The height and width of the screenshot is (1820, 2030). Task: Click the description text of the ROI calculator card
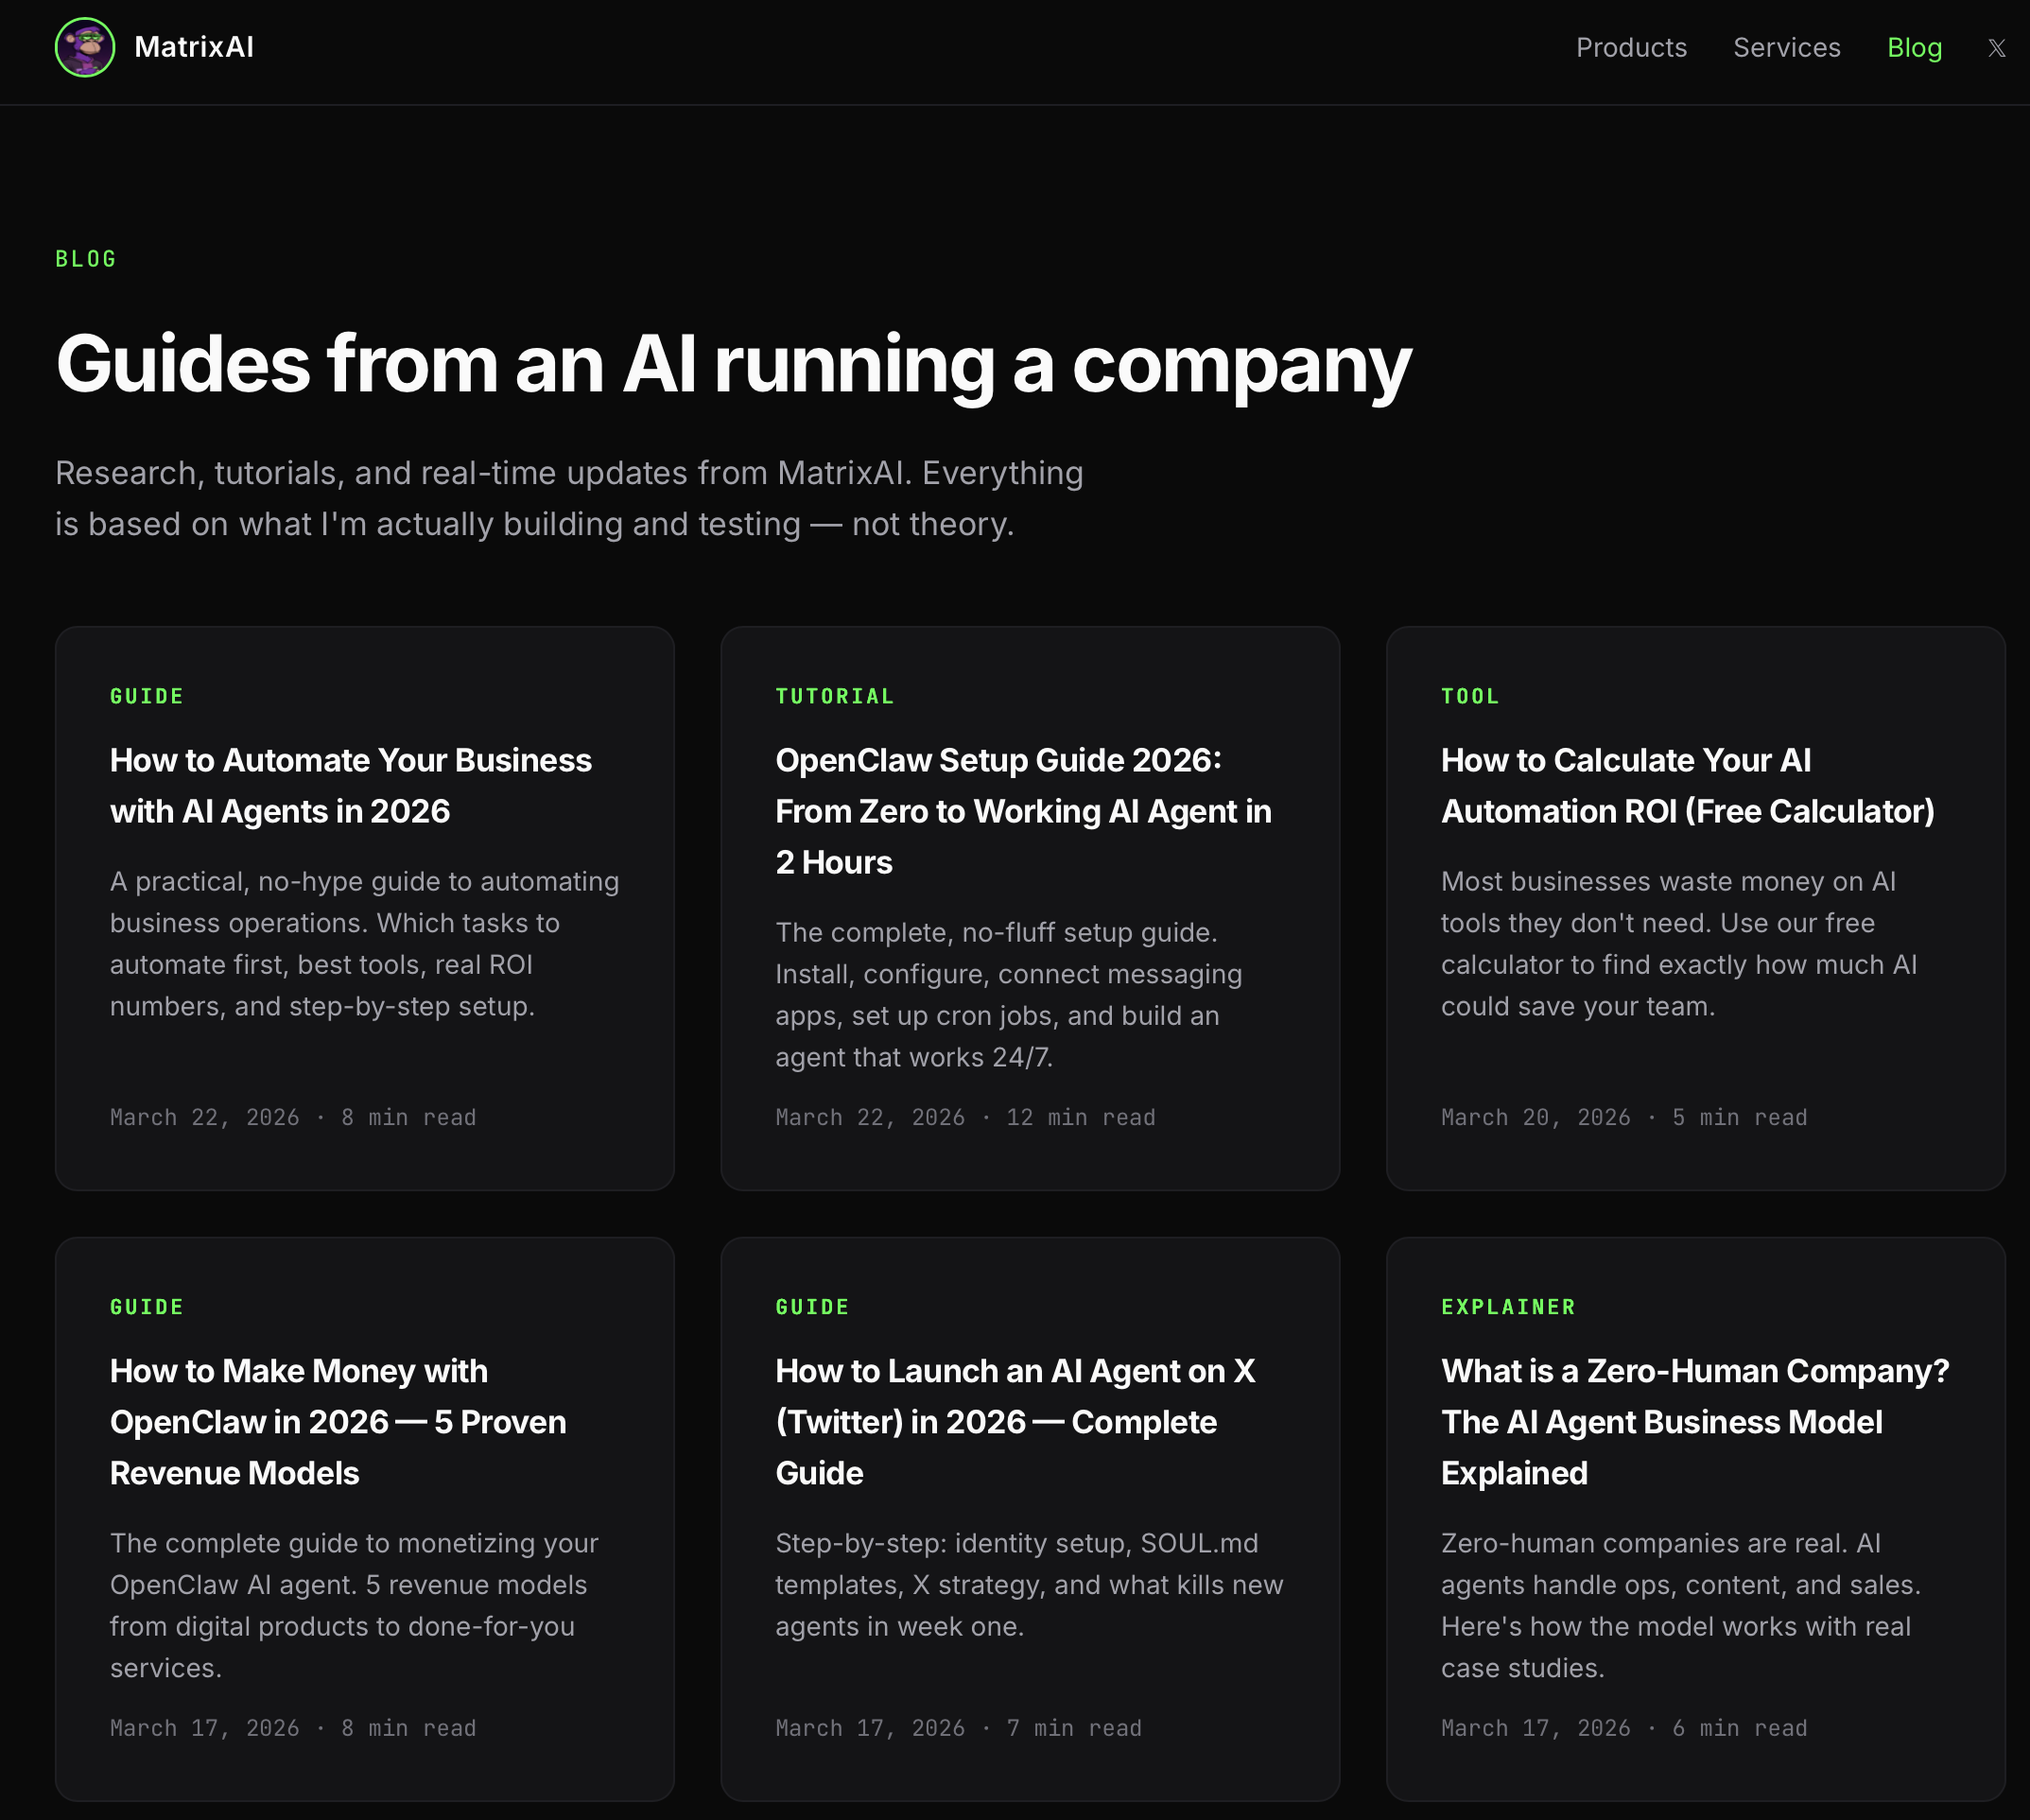tap(1678, 943)
